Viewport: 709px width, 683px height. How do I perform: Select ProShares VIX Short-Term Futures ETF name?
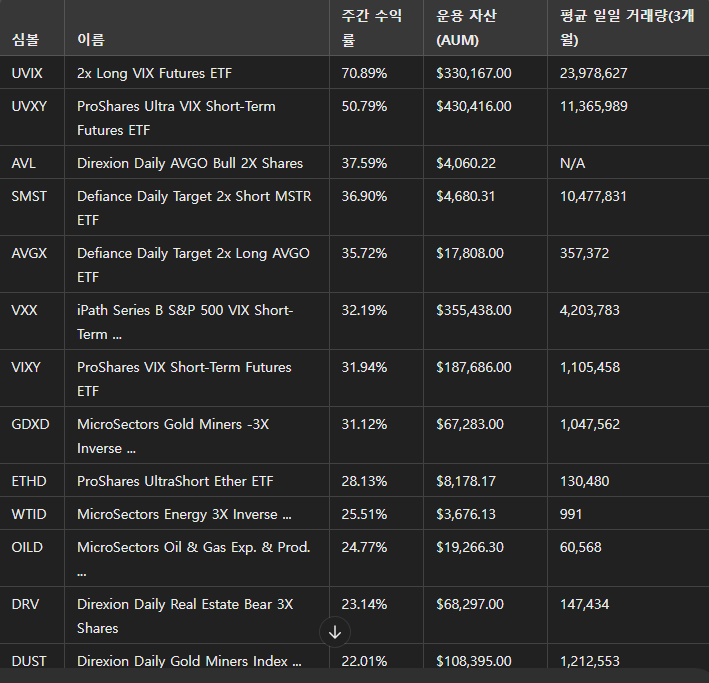184,379
